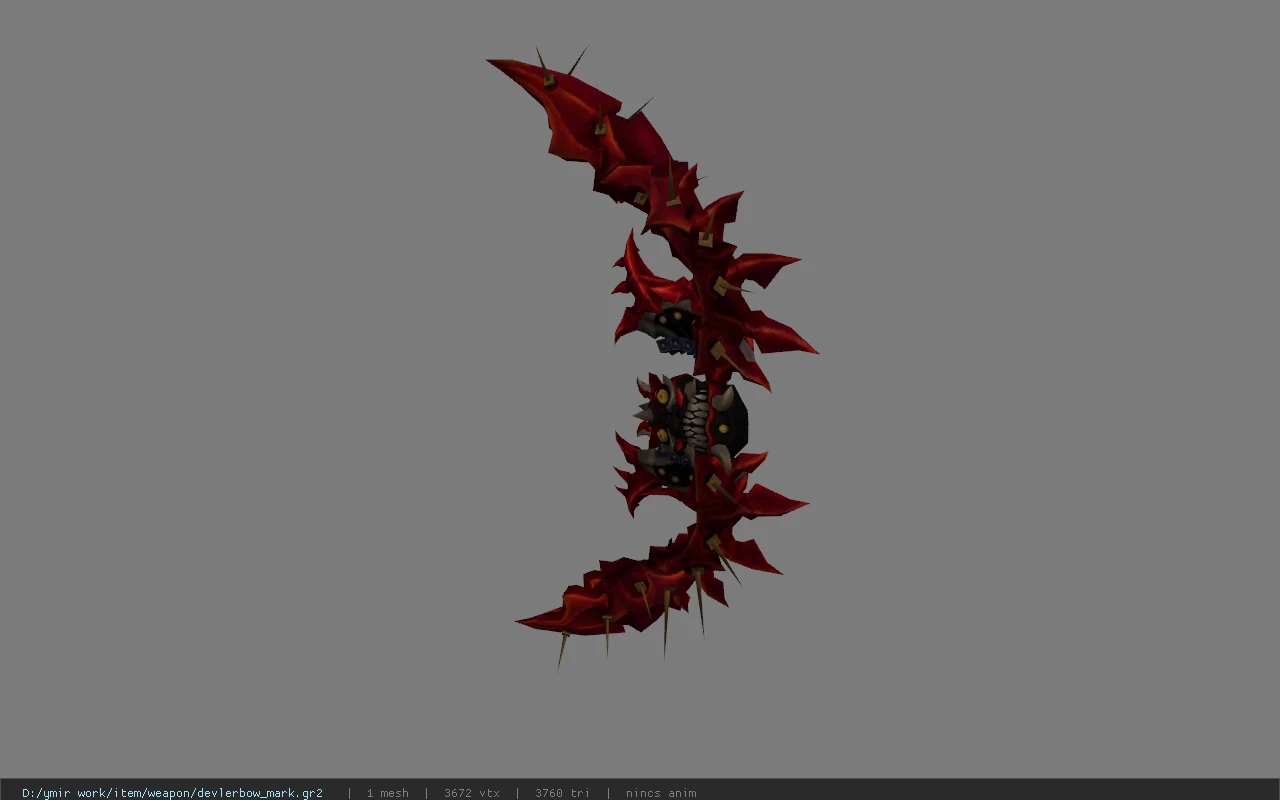Click the thin dark needle on the upper tip
This screenshot has height=800, width=1280.
click(577, 60)
